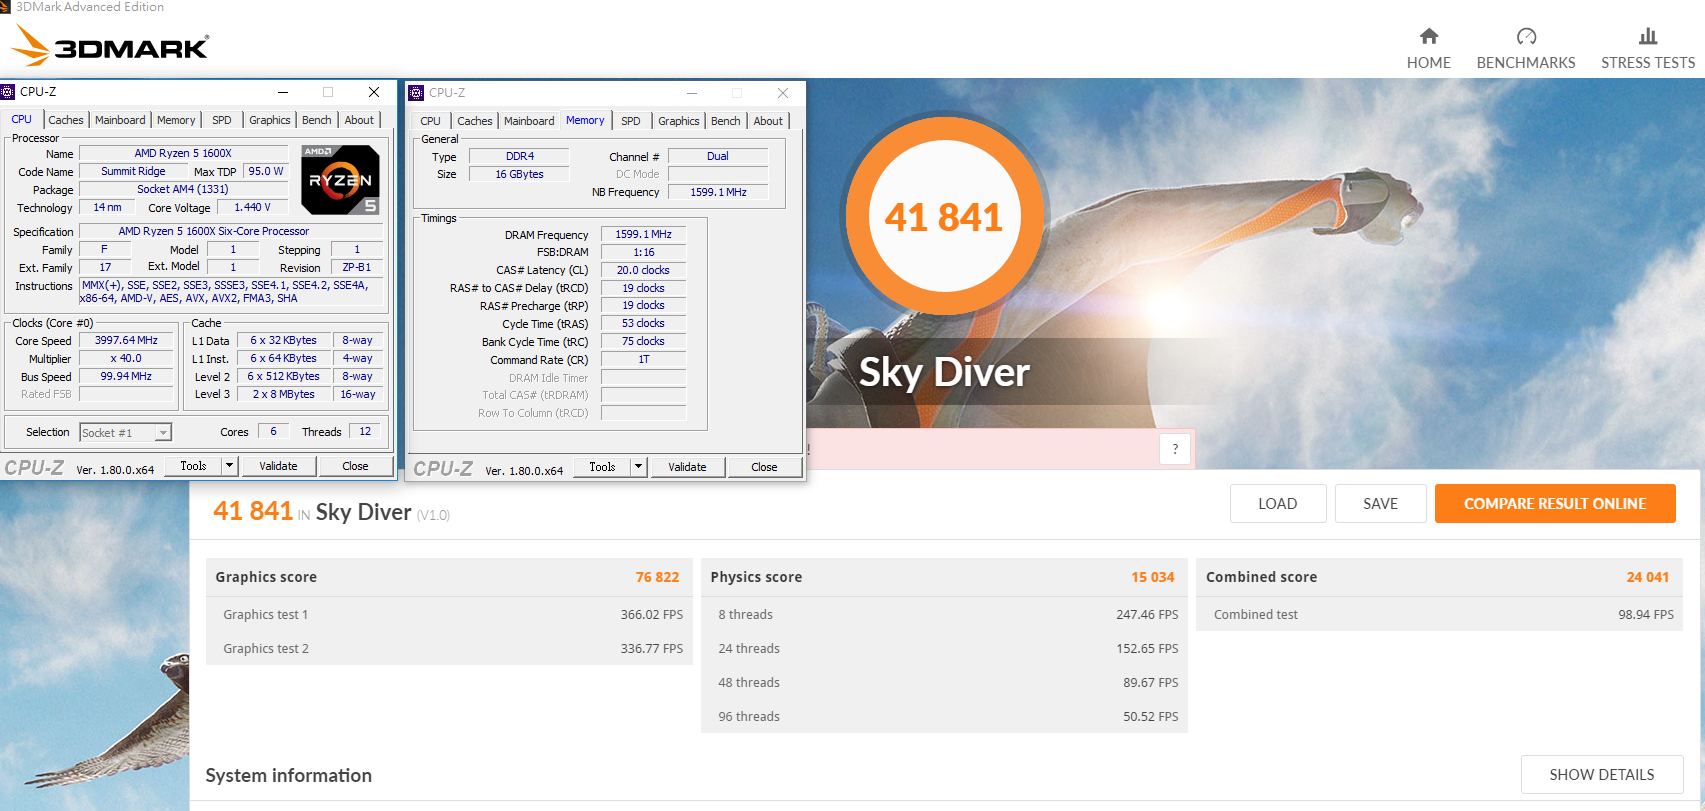Image resolution: width=1705 pixels, height=811 pixels.
Task: Click Tools button in right CPU-Z
Action: click(x=602, y=467)
